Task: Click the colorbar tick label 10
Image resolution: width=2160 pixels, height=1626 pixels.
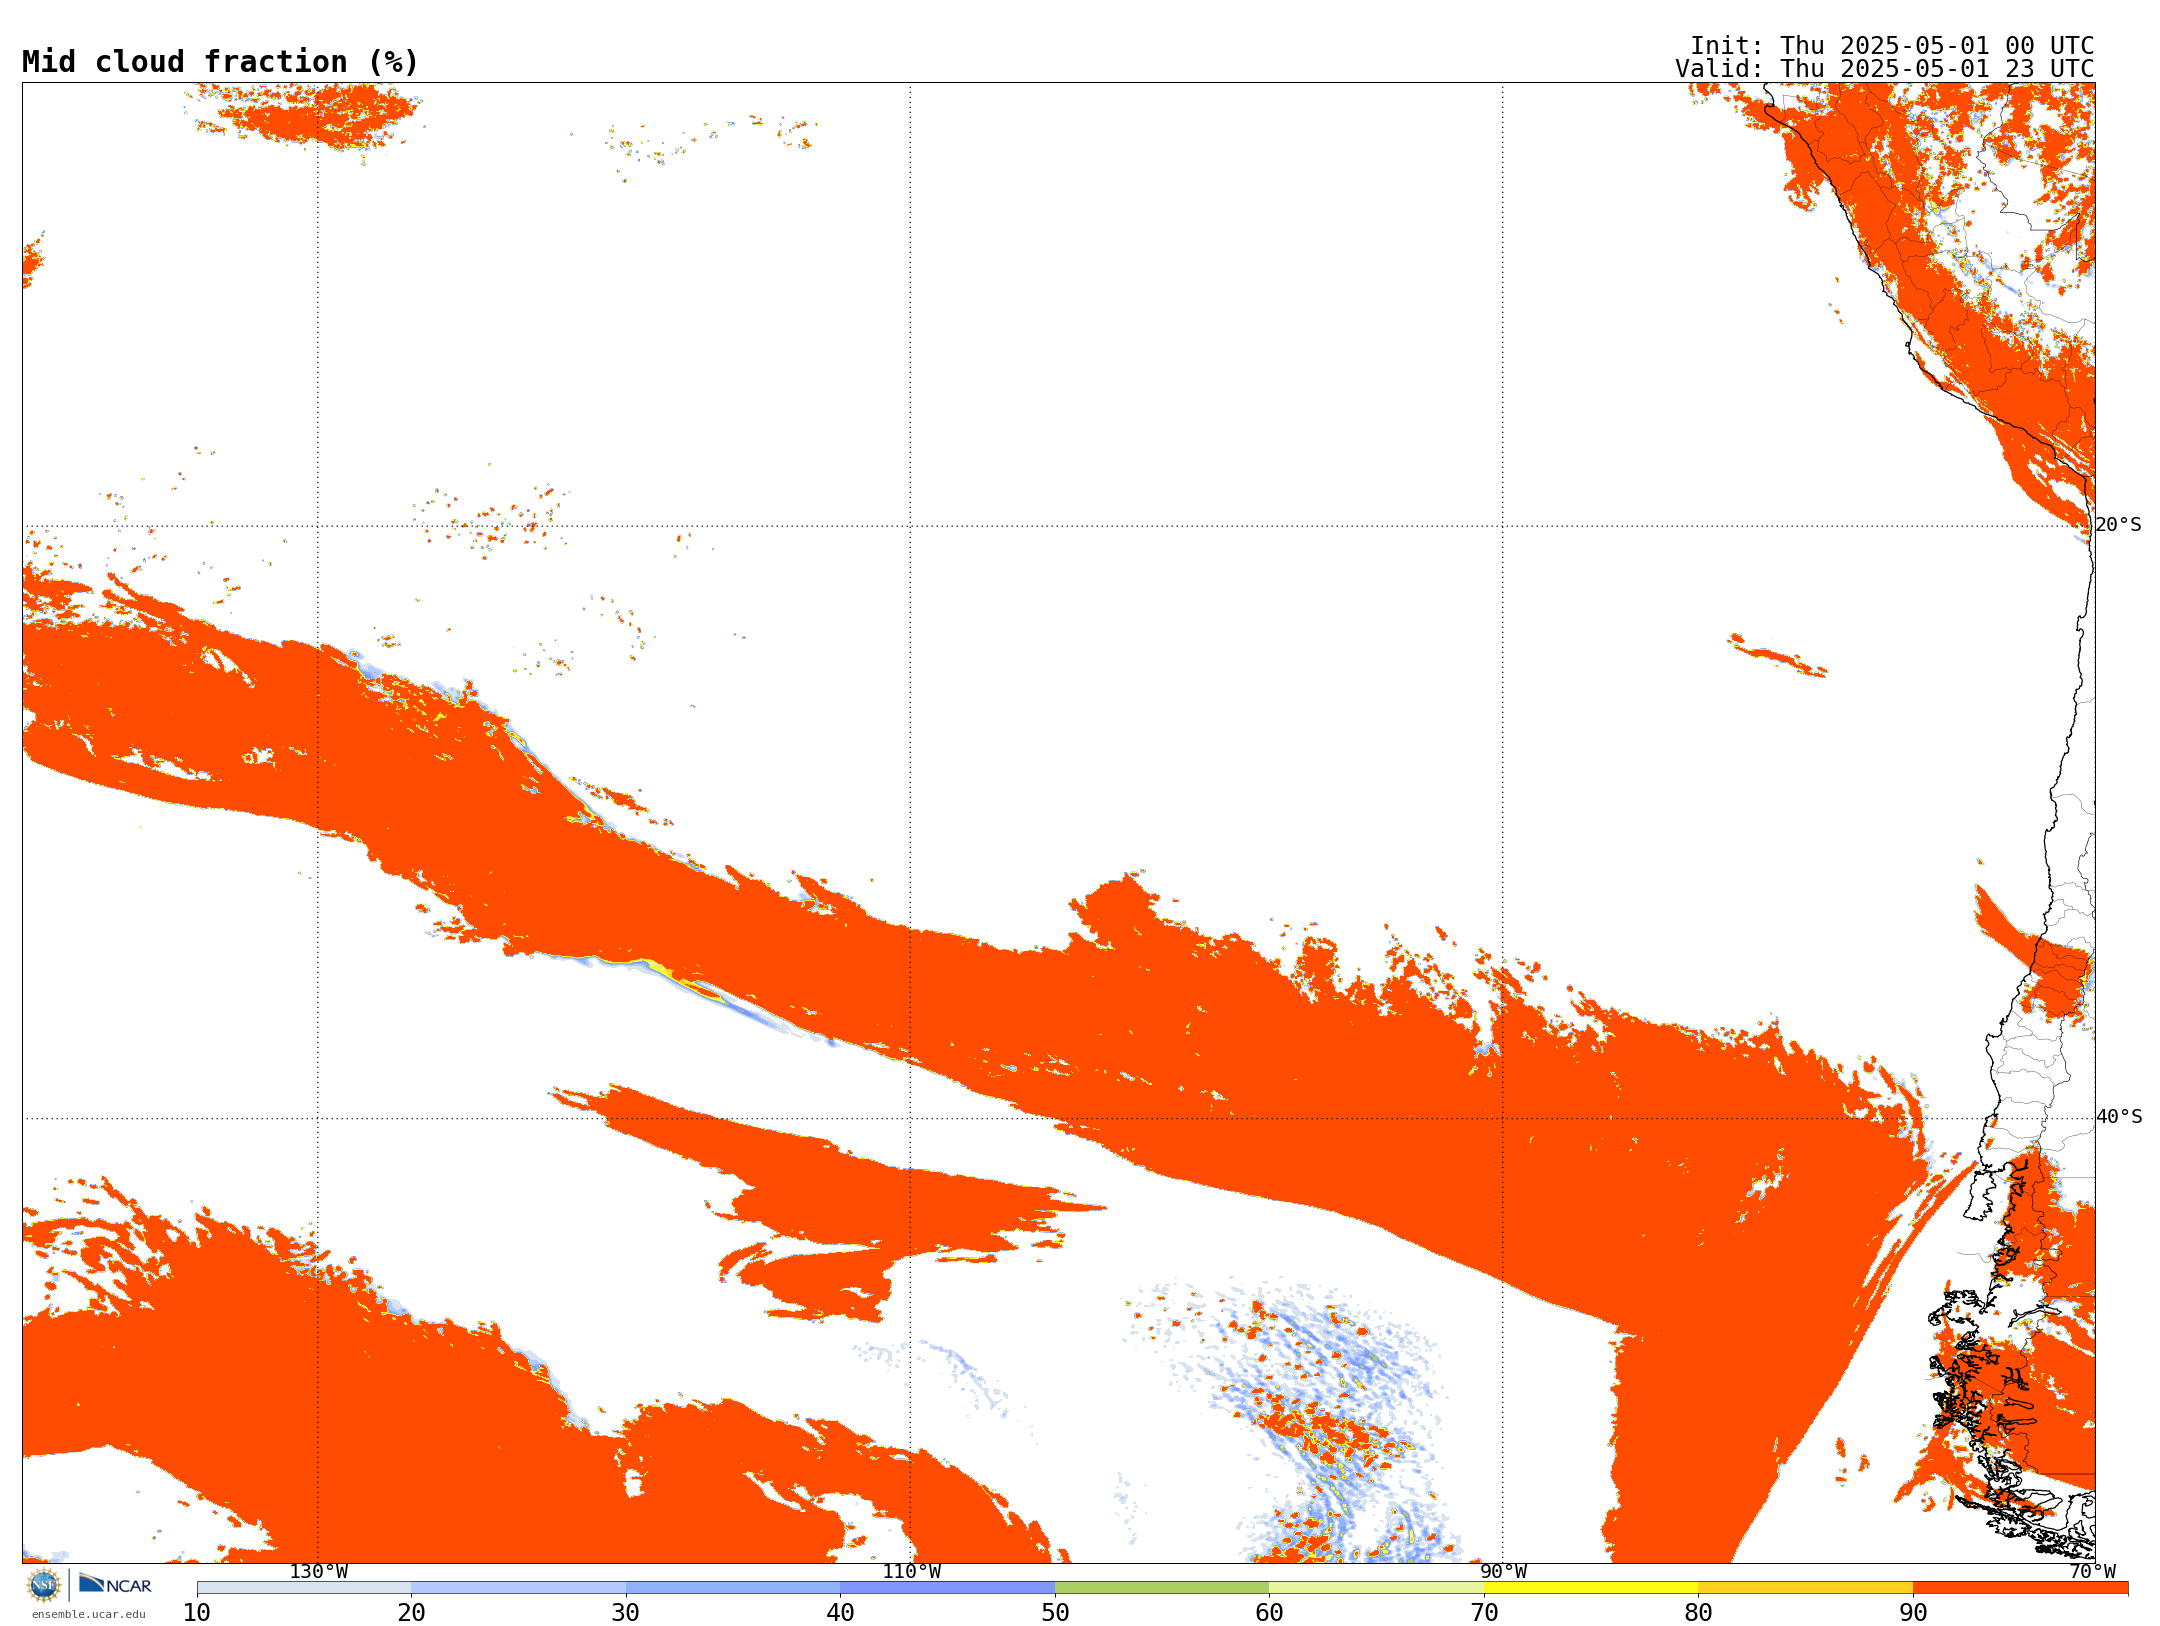Action: tap(197, 1613)
